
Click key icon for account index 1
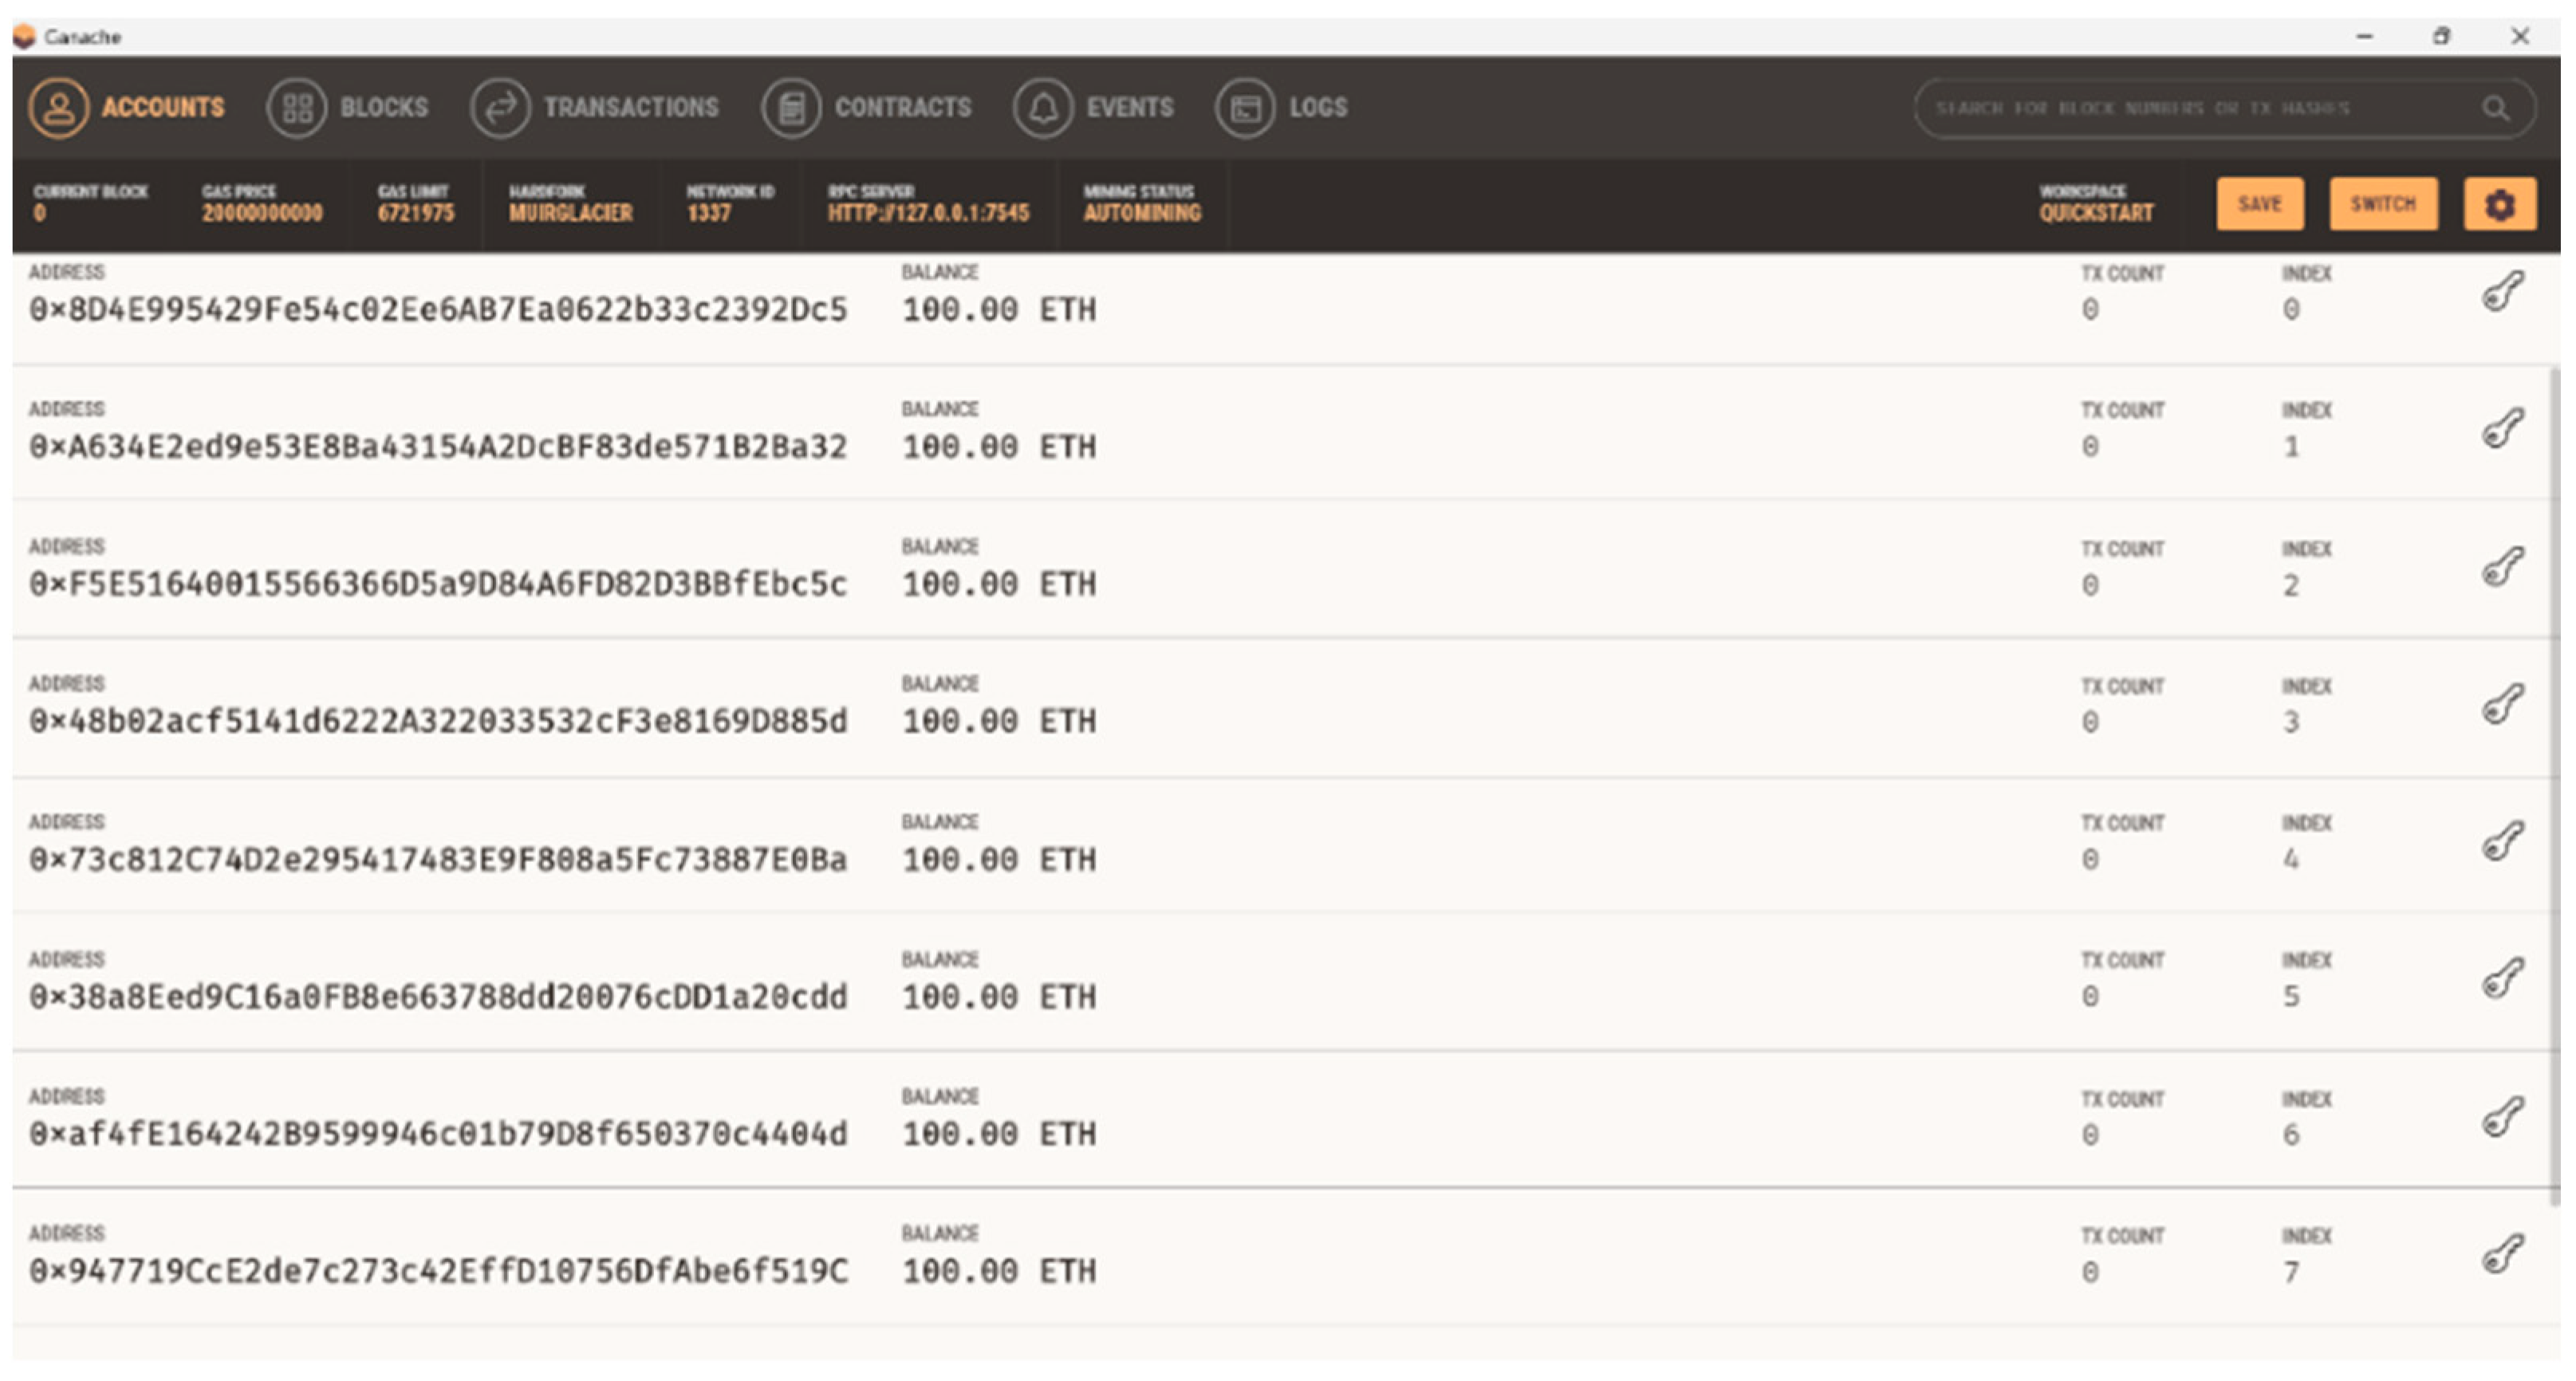click(x=2503, y=429)
